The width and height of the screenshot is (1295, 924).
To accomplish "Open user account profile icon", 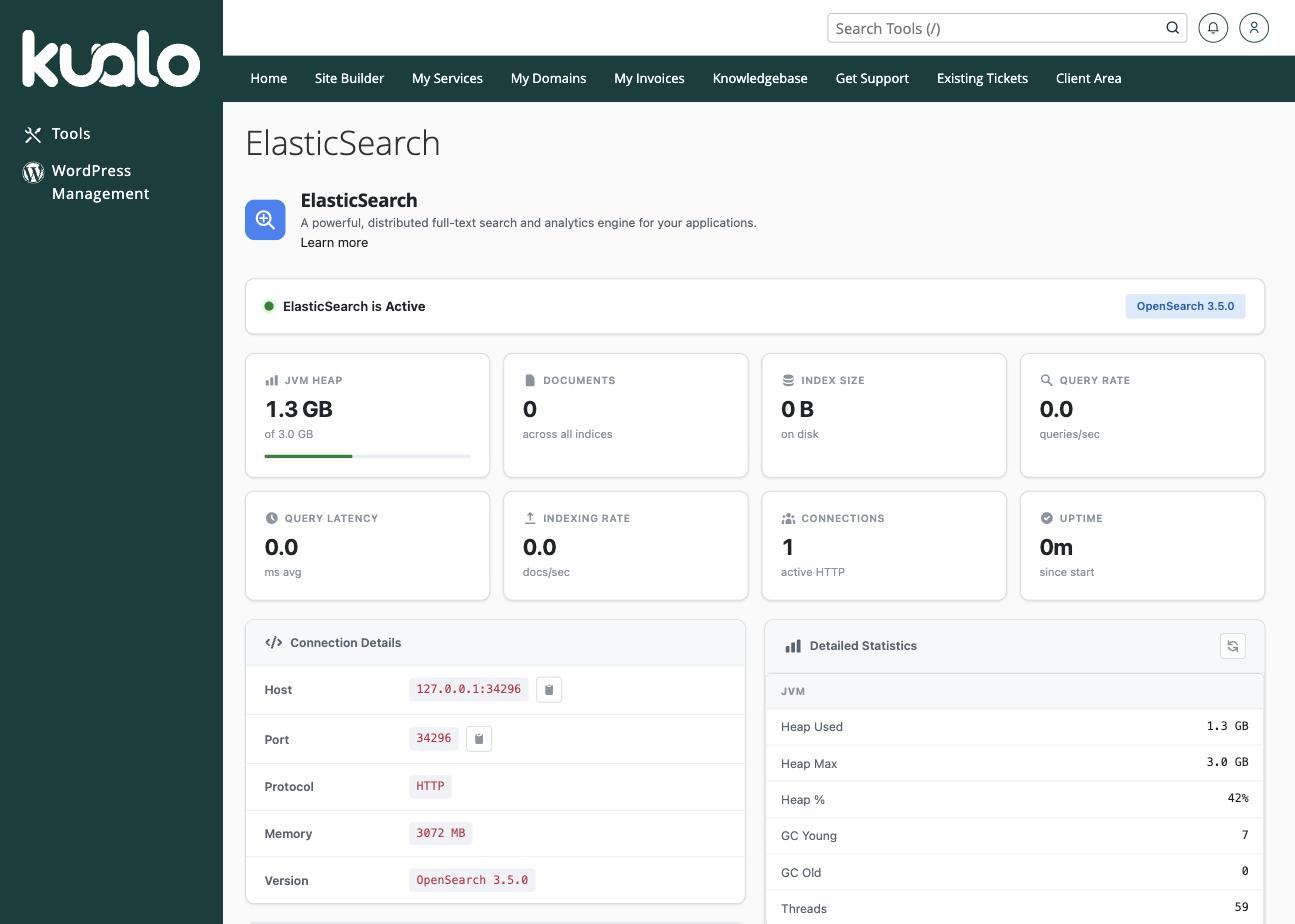I will 1254,28.
